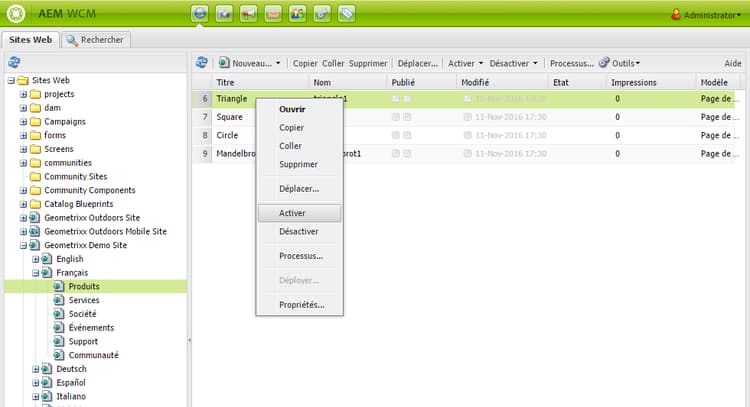Image resolution: width=750 pixels, height=407 pixels.
Task: Choose Déplacer... in the context menu
Action: coord(299,188)
